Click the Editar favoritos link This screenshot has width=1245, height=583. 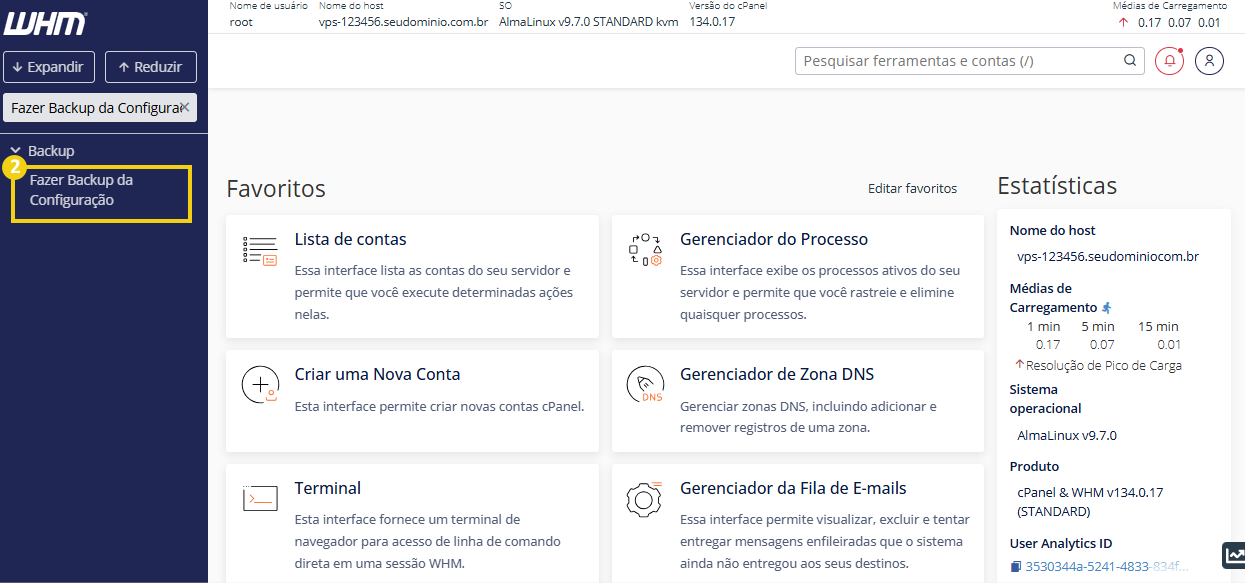tap(912, 188)
